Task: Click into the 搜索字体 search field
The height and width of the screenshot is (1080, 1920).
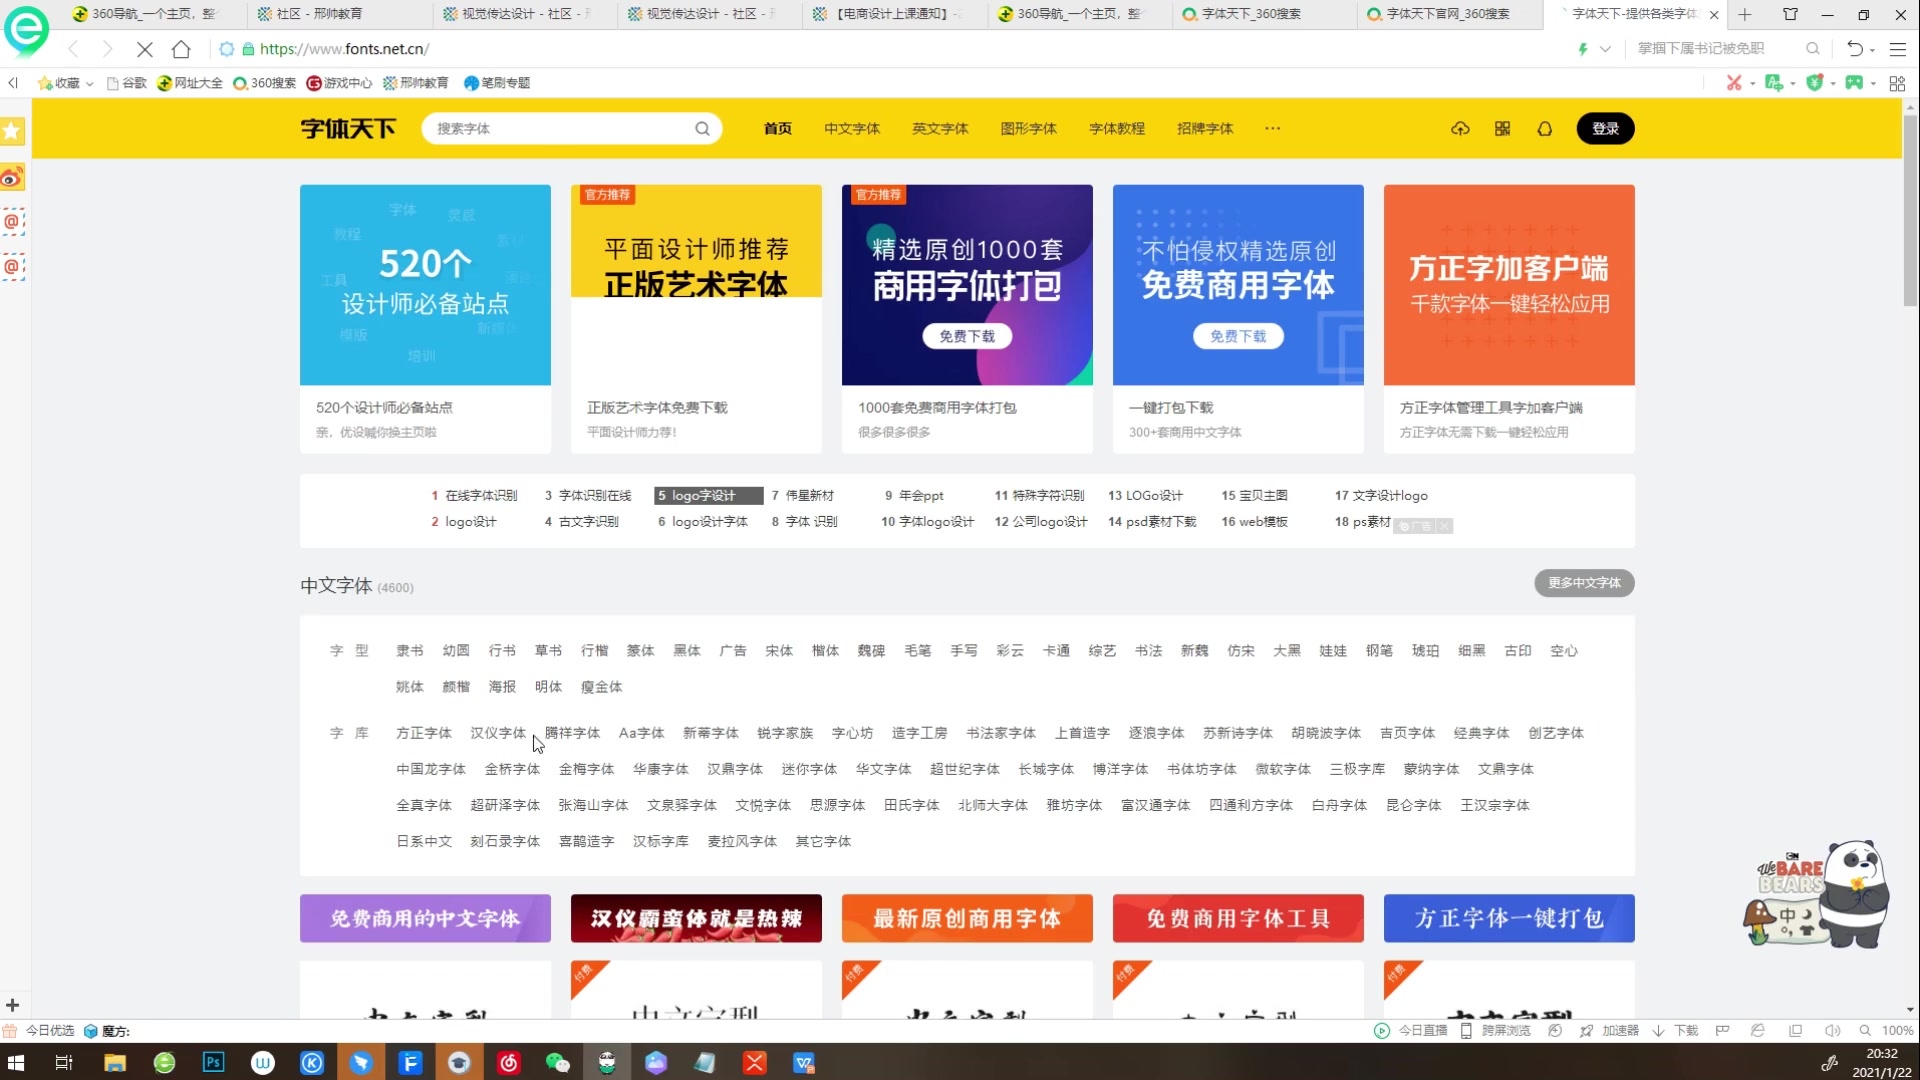Action: [560, 129]
